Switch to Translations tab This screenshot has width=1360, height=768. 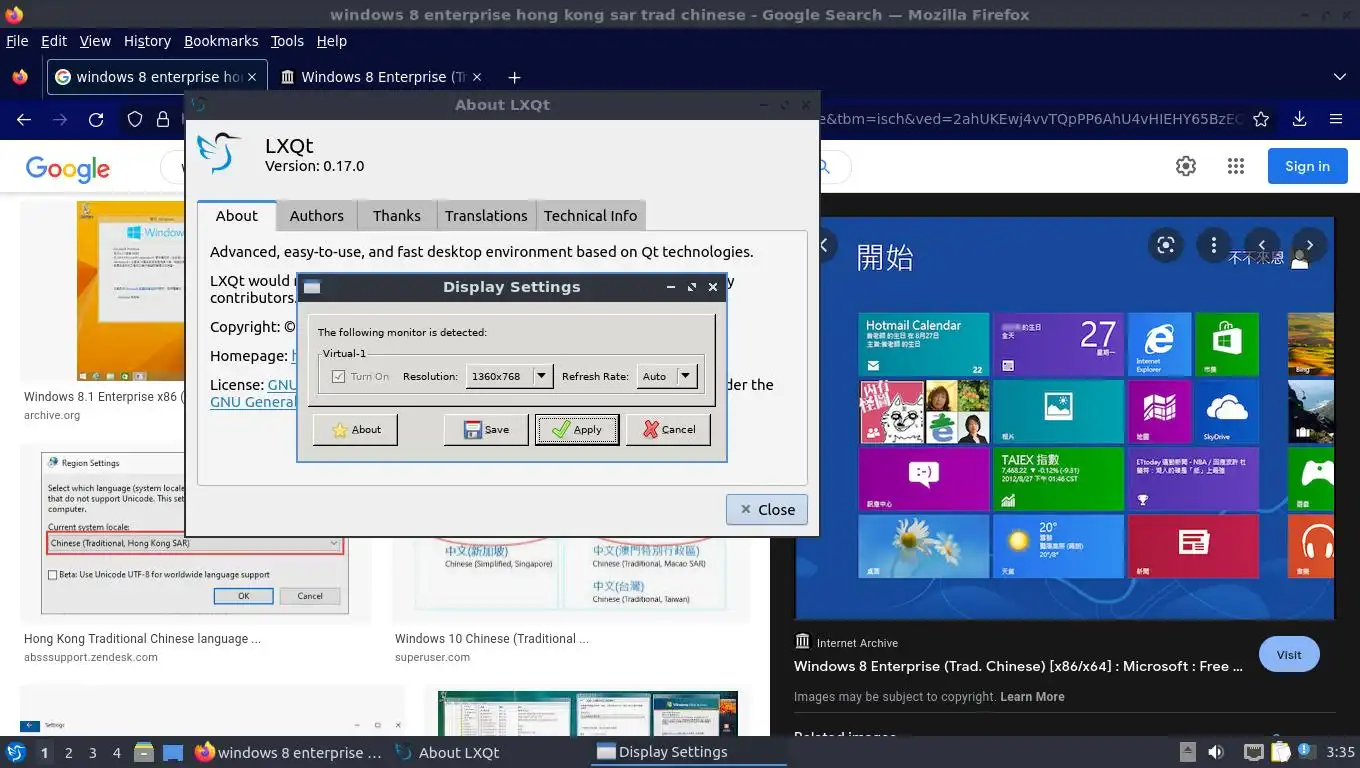[x=486, y=215]
